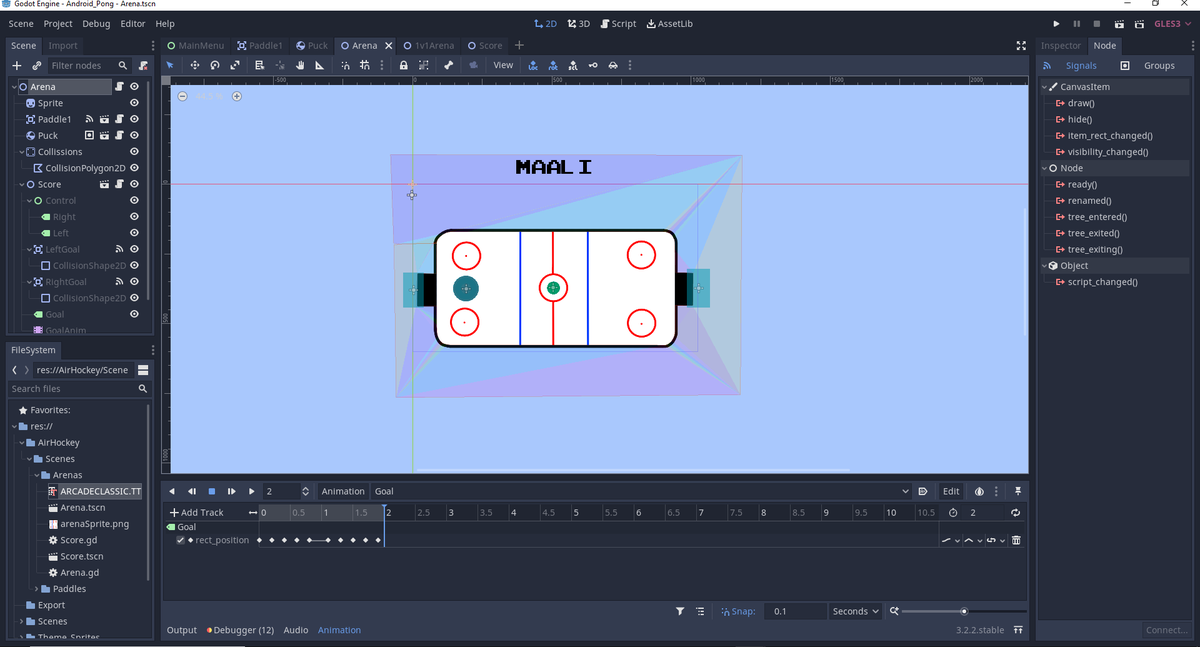This screenshot has width=1200, height=647.
Task: Toggle Scl key insertion for animation
Action: point(573,65)
